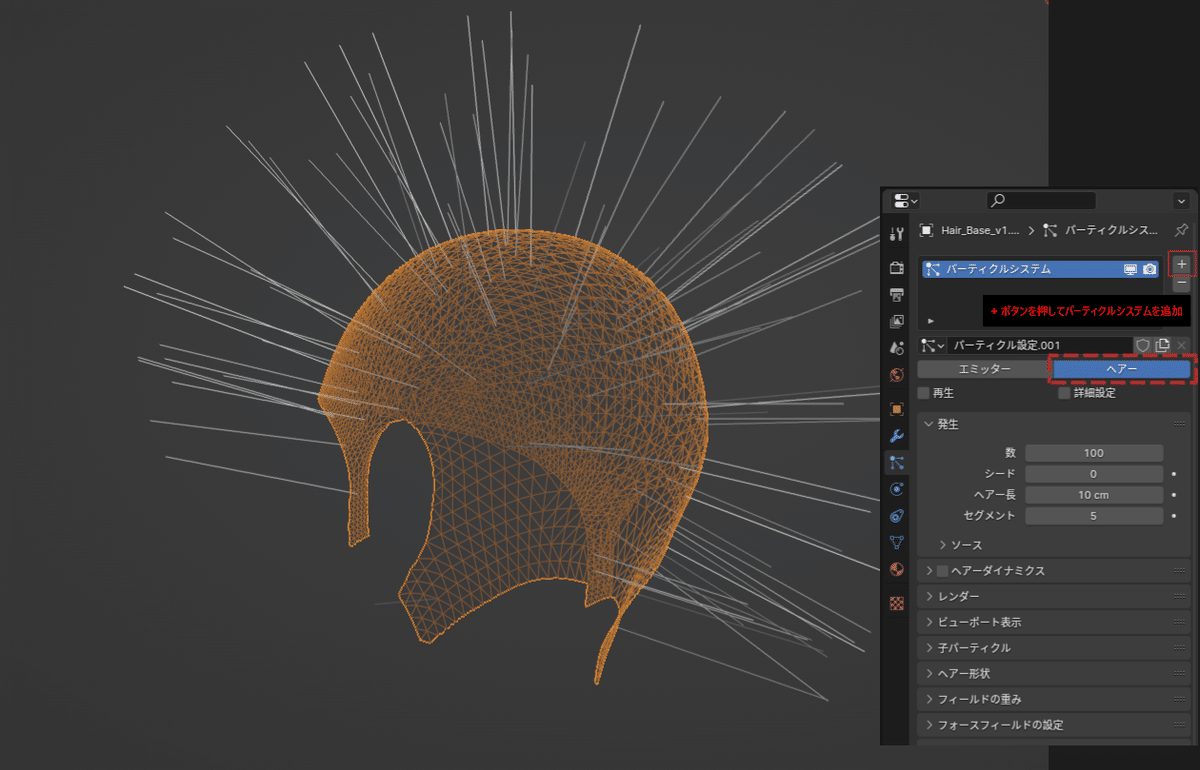Toggle viewport display for パーティクルシステム
This screenshot has height=770, width=1200.
pos(1131,269)
